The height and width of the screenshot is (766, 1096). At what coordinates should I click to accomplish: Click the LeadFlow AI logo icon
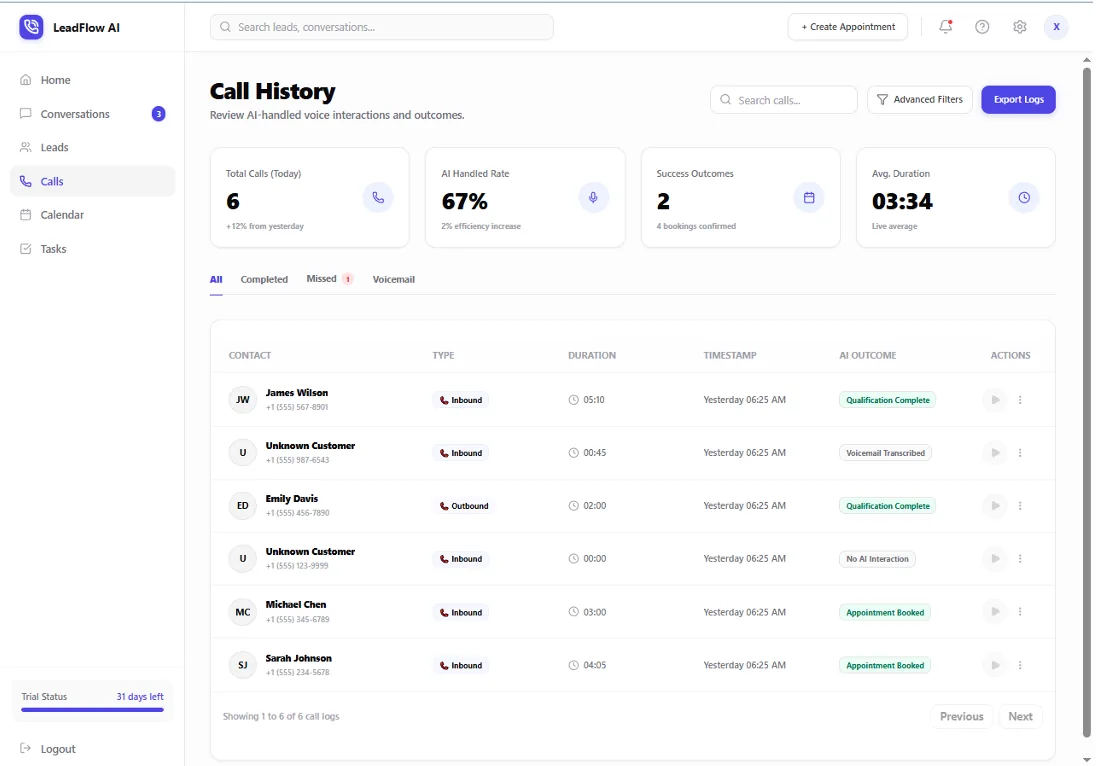tap(31, 27)
